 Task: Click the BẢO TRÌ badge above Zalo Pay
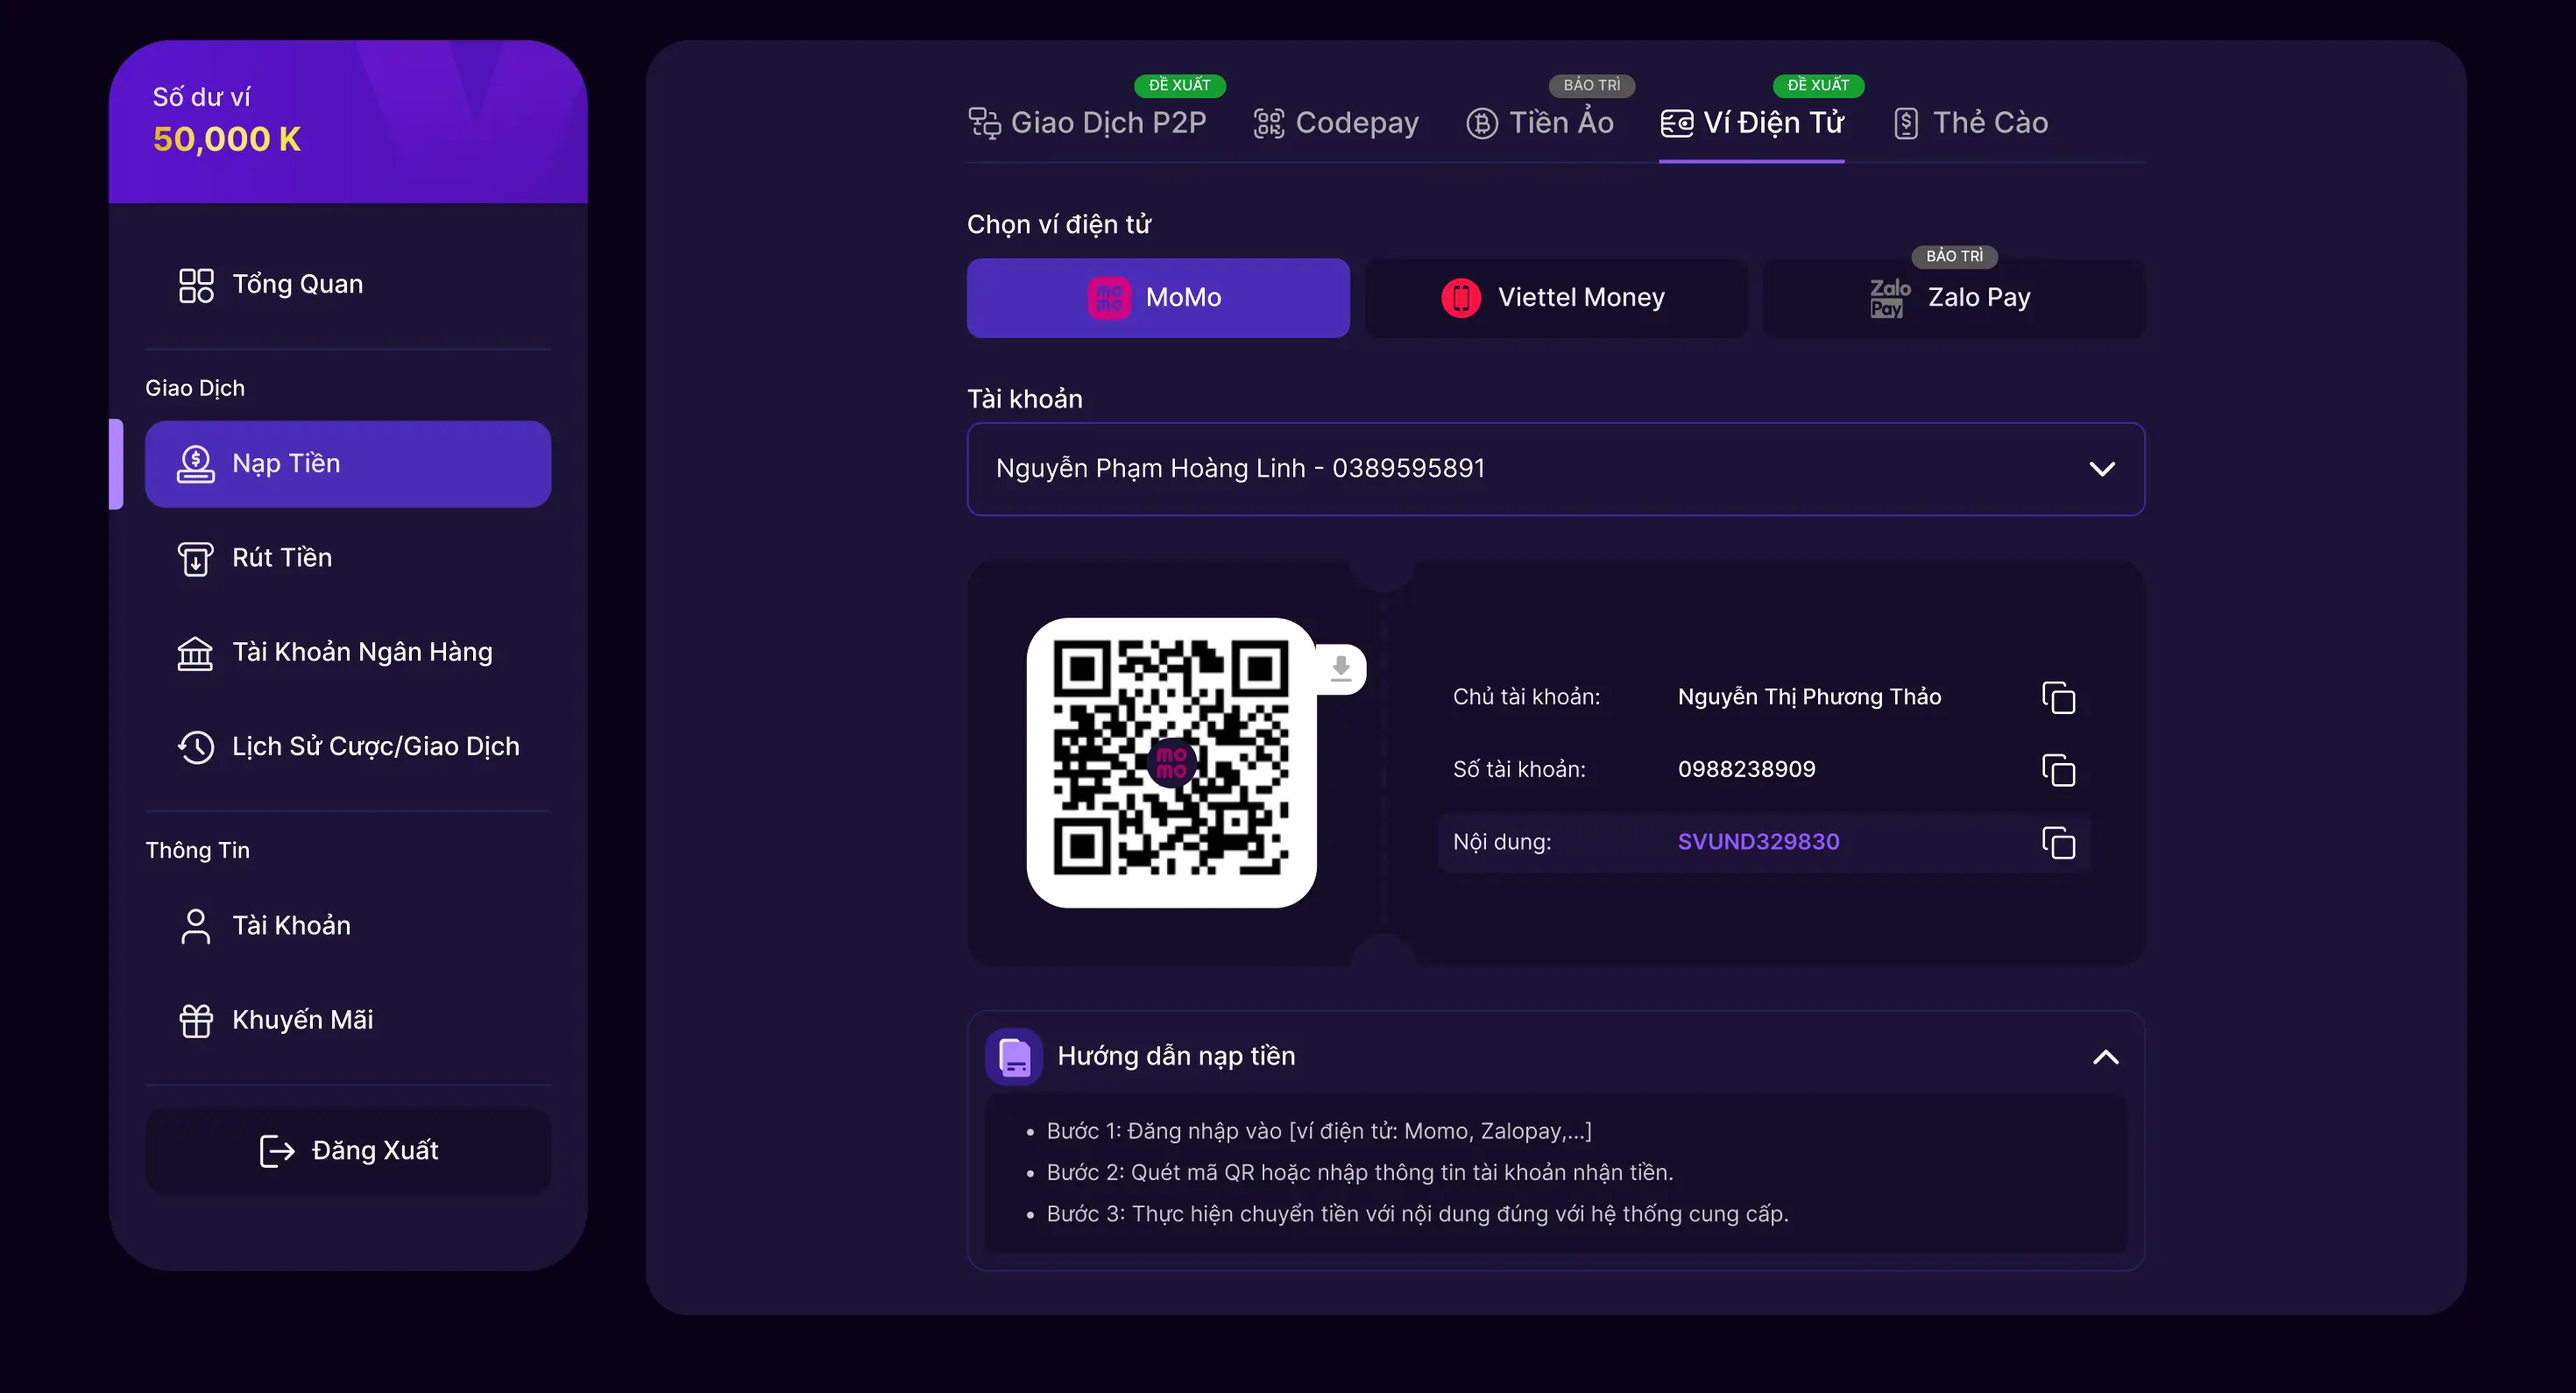(x=1954, y=257)
